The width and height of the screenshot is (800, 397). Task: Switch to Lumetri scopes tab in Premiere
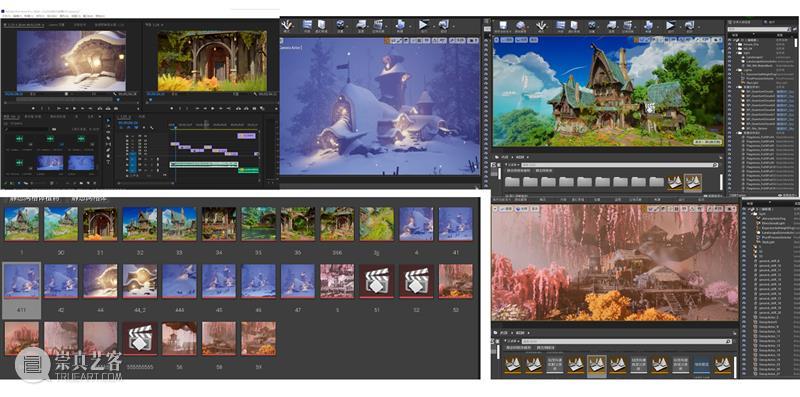tap(56, 25)
